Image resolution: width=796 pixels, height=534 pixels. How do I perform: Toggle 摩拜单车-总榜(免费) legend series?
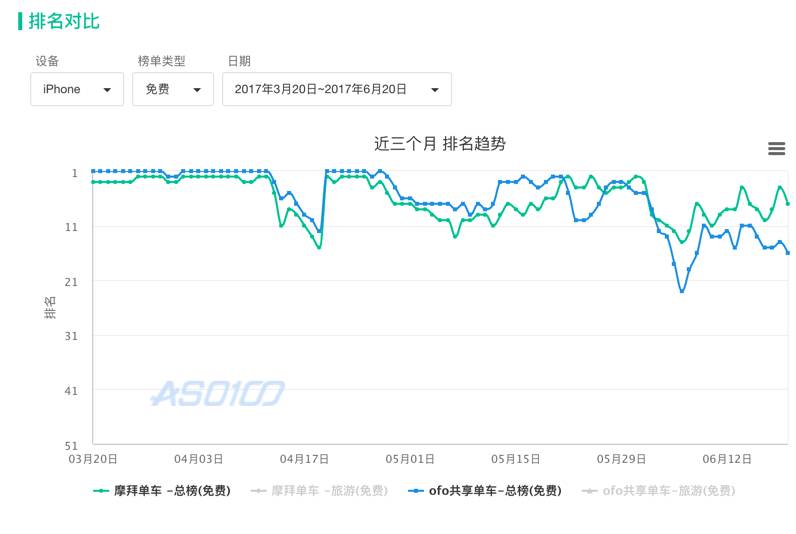coord(162,491)
